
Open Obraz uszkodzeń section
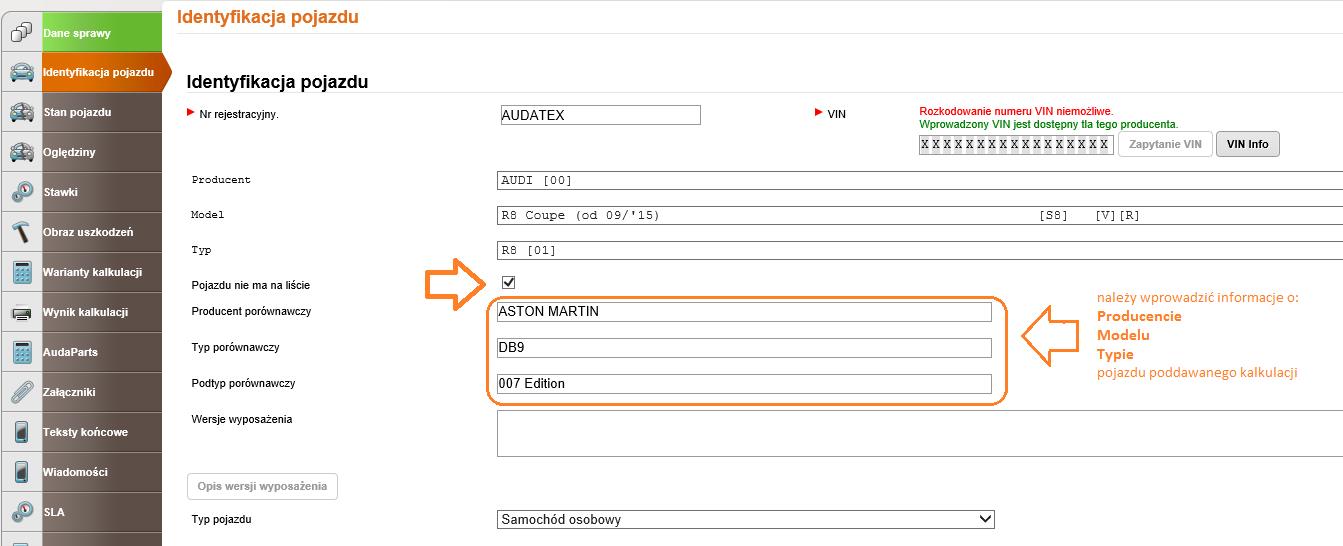[101, 232]
